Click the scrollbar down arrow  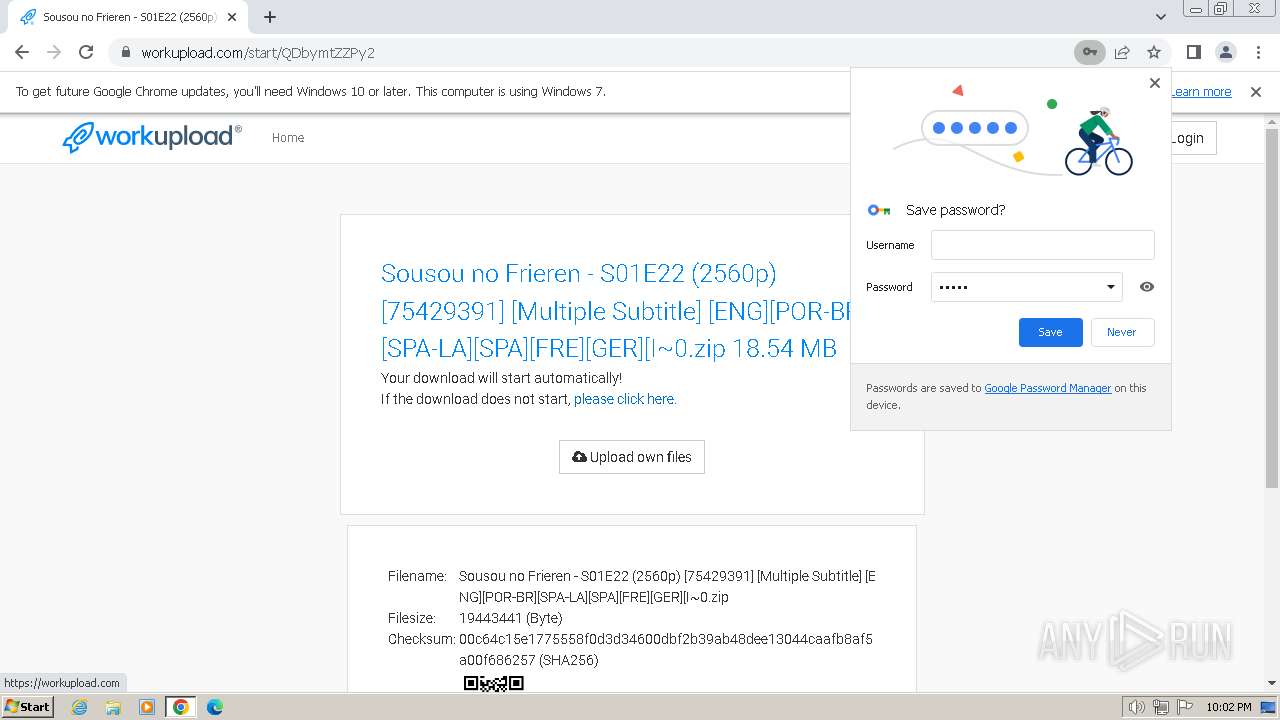pyautogui.click(x=1272, y=683)
